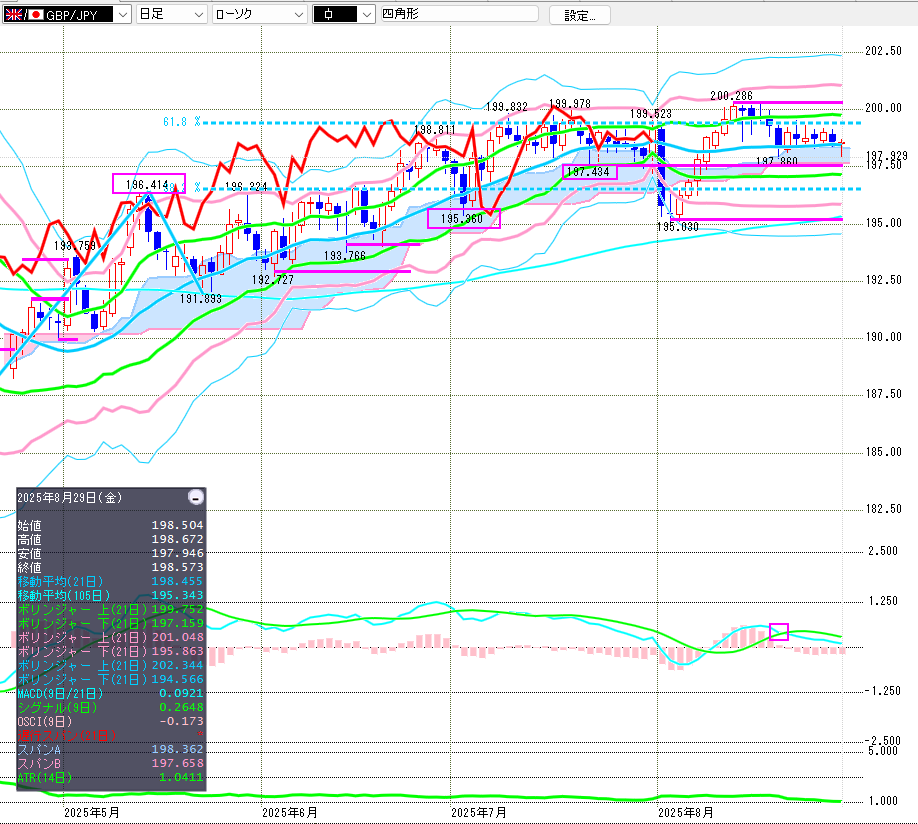Open the size 中 dropdown
The height and width of the screenshot is (824, 918).
pyautogui.click(x=344, y=15)
